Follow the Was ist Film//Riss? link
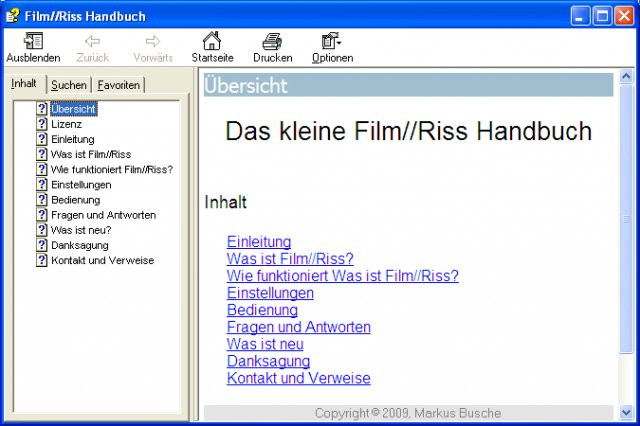The image size is (640, 426). tap(290, 259)
